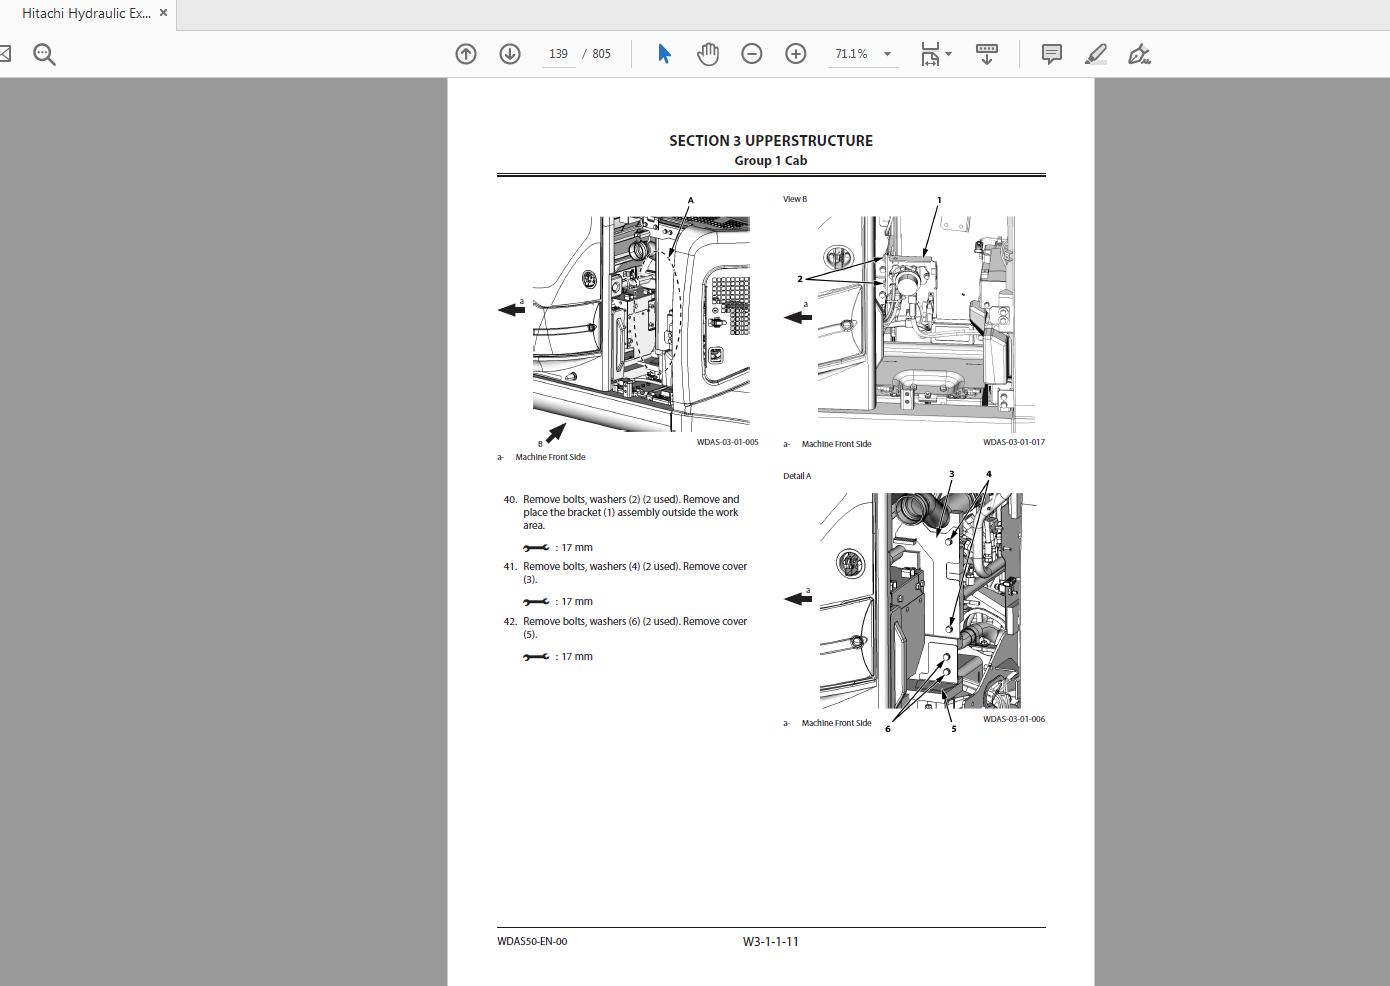
Task: Go to the next page with down arrow
Action: [x=510, y=54]
